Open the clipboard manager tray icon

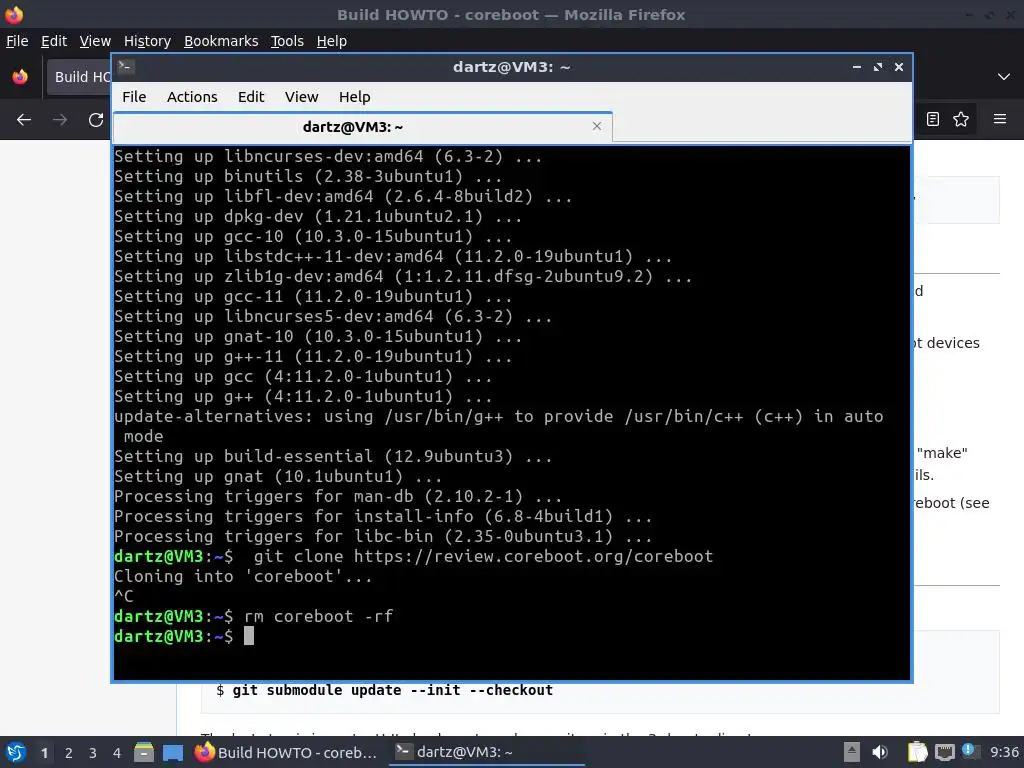(x=918, y=752)
